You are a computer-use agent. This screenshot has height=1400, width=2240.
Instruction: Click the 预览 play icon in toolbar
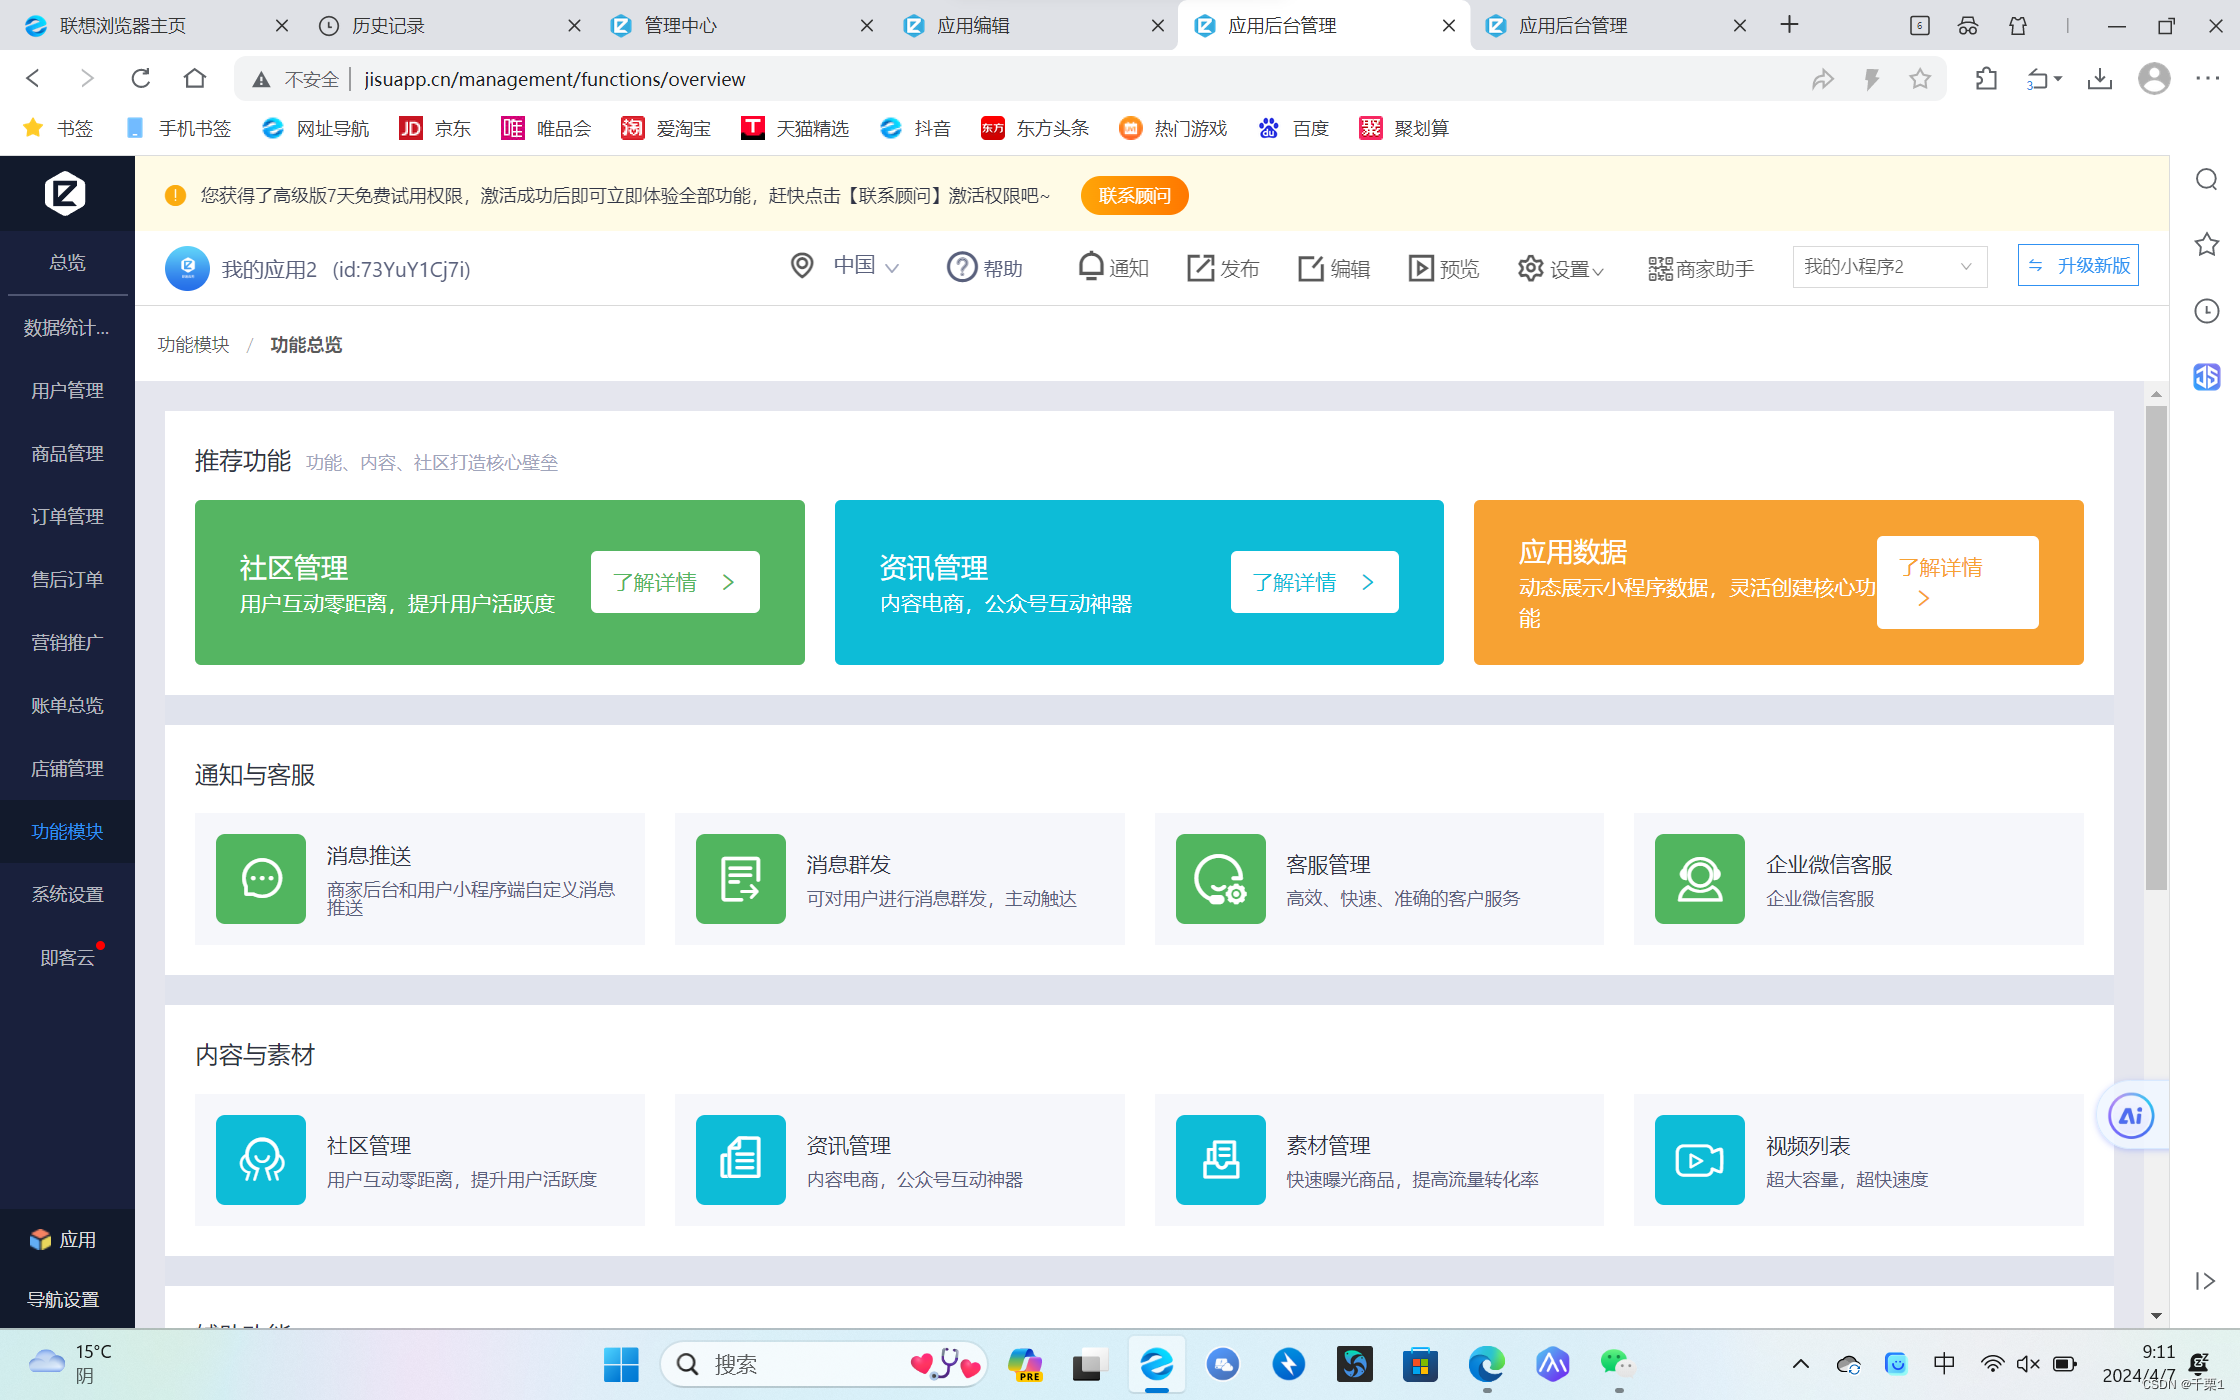pyautogui.click(x=1420, y=268)
